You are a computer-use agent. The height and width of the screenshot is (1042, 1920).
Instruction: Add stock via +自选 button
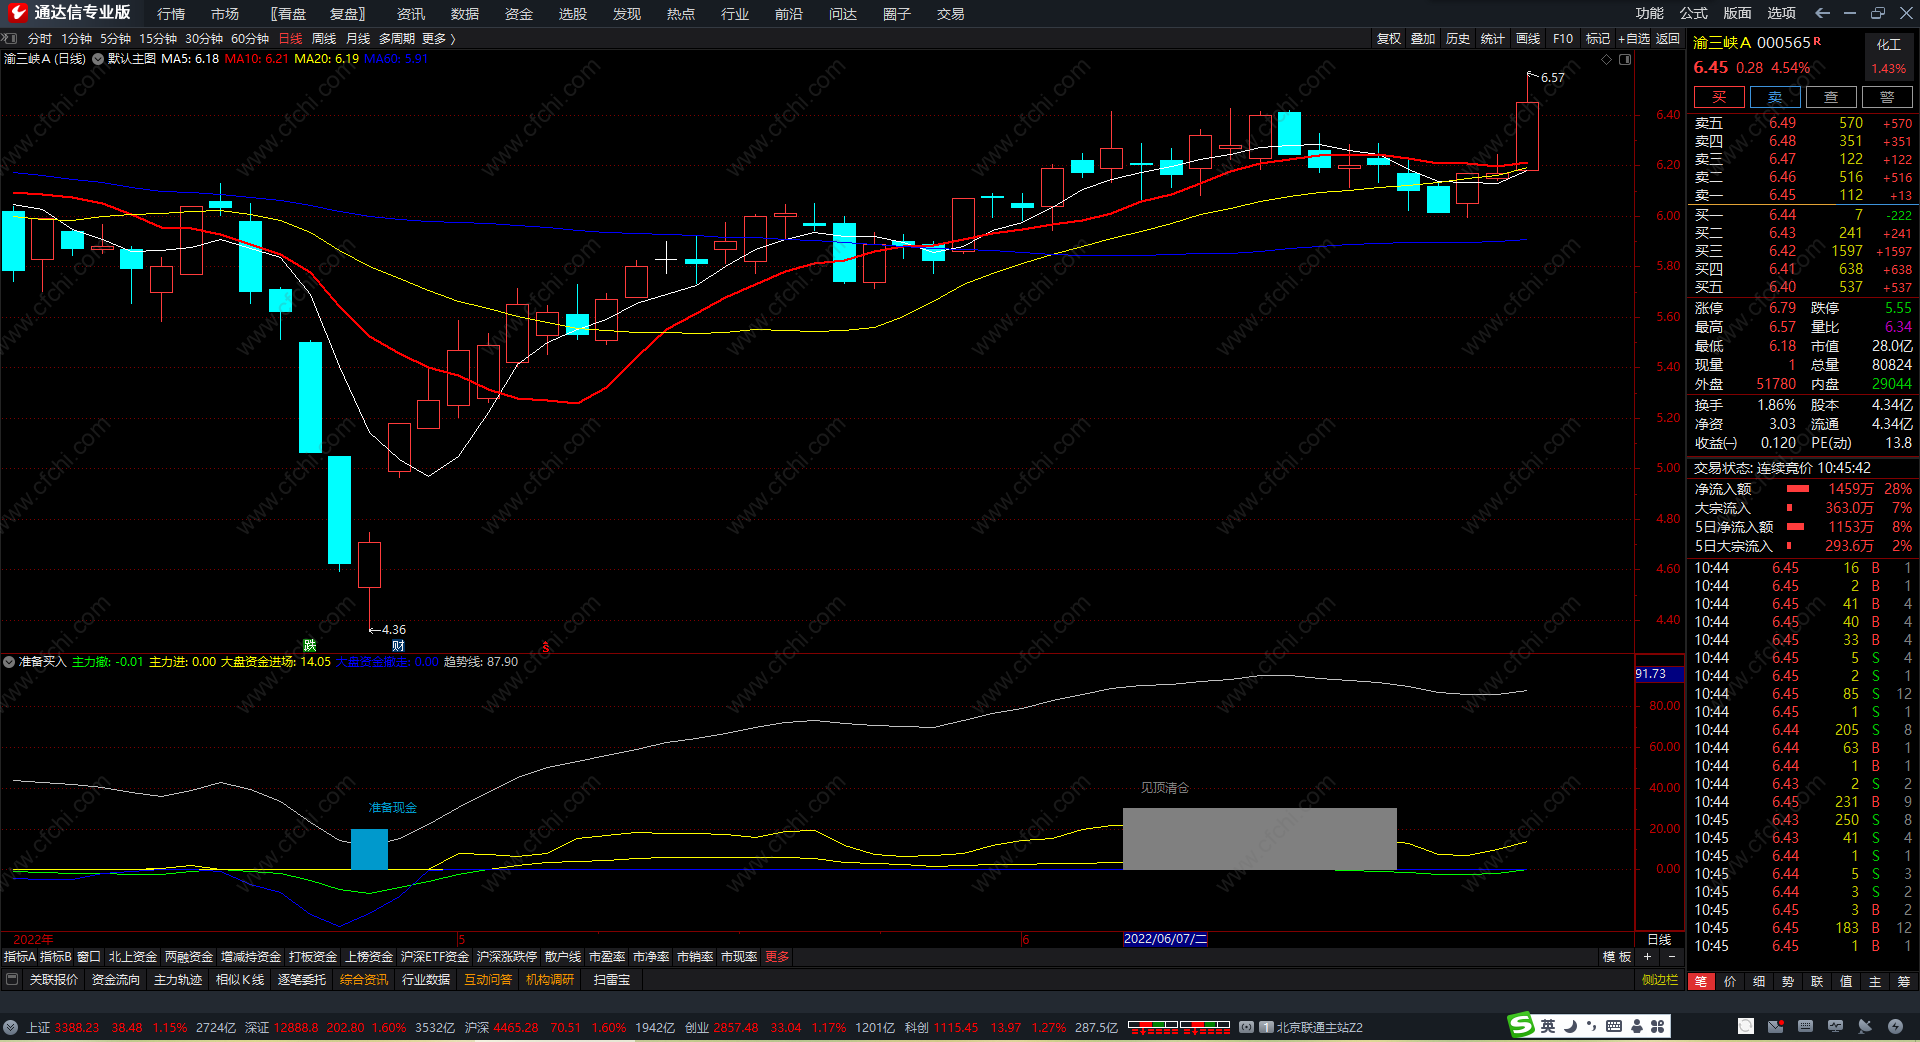click(x=1634, y=38)
